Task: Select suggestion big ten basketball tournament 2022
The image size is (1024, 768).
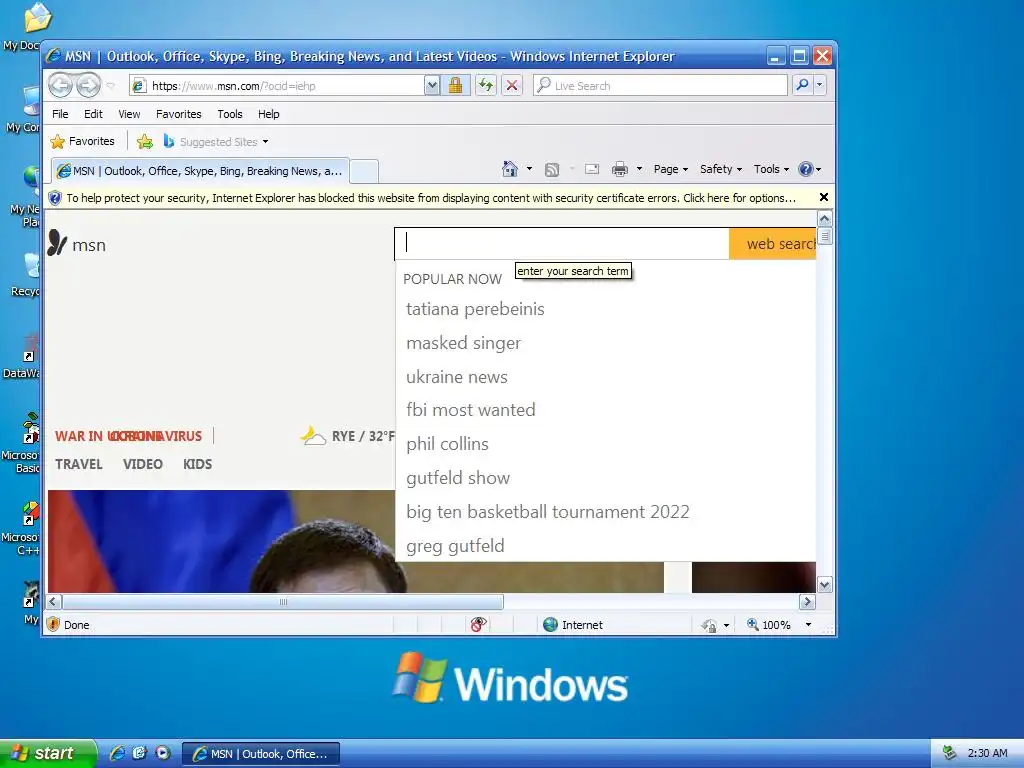Action: pyautogui.click(x=547, y=512)
